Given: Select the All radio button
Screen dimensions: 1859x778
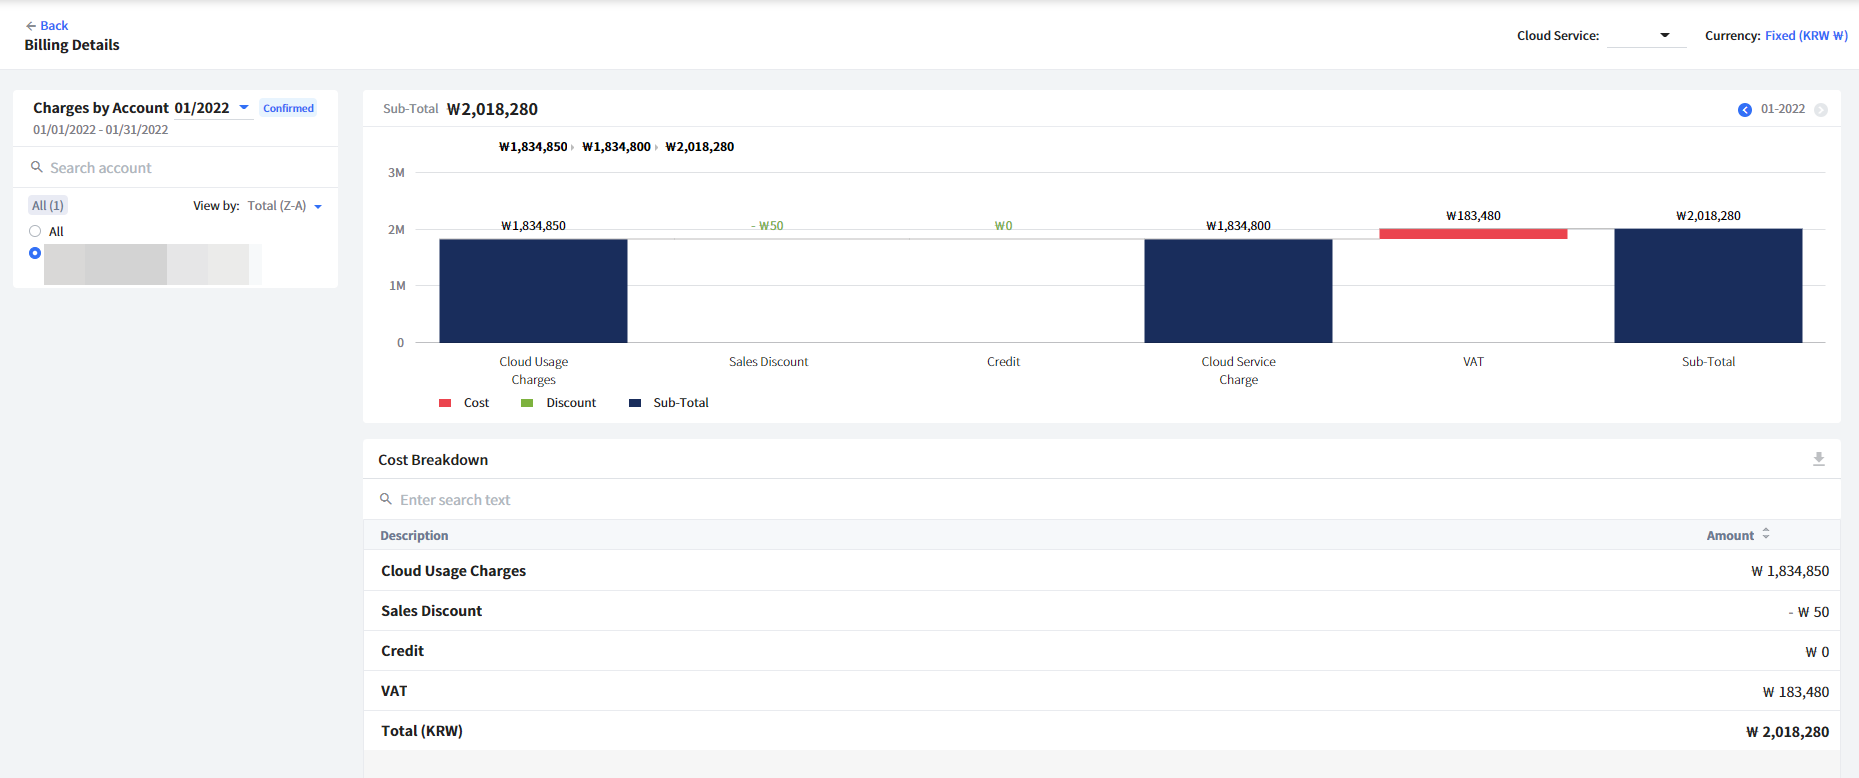Looking at the screenshot, I should [35, 231].
